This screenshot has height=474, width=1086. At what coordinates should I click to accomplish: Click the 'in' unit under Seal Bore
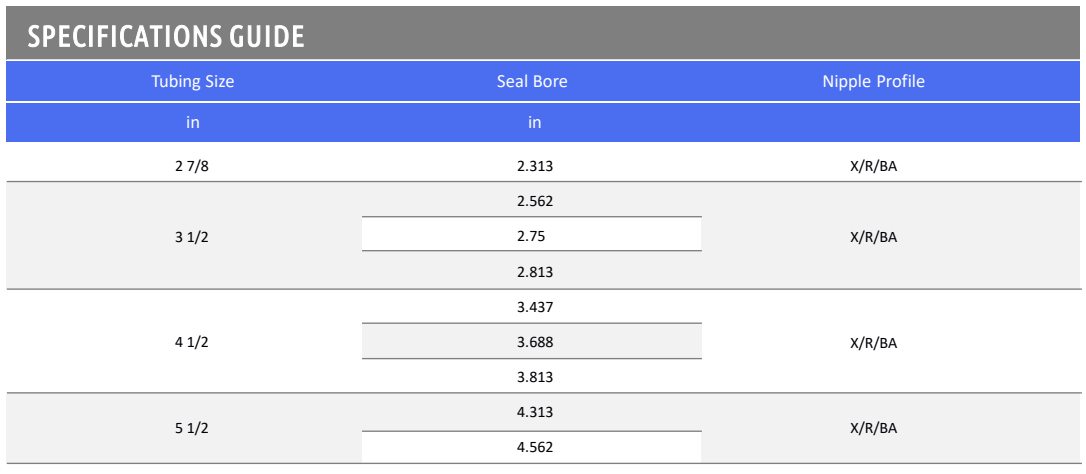(535, 123)
